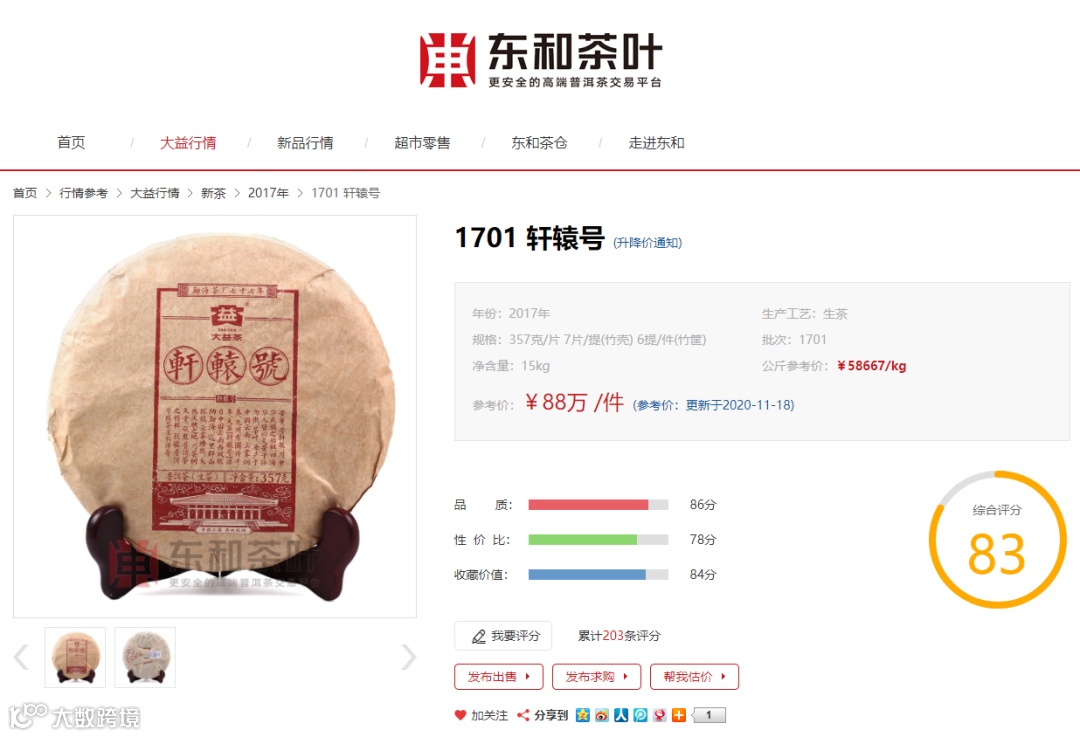Share via Tencent Weibo icon

641,715
